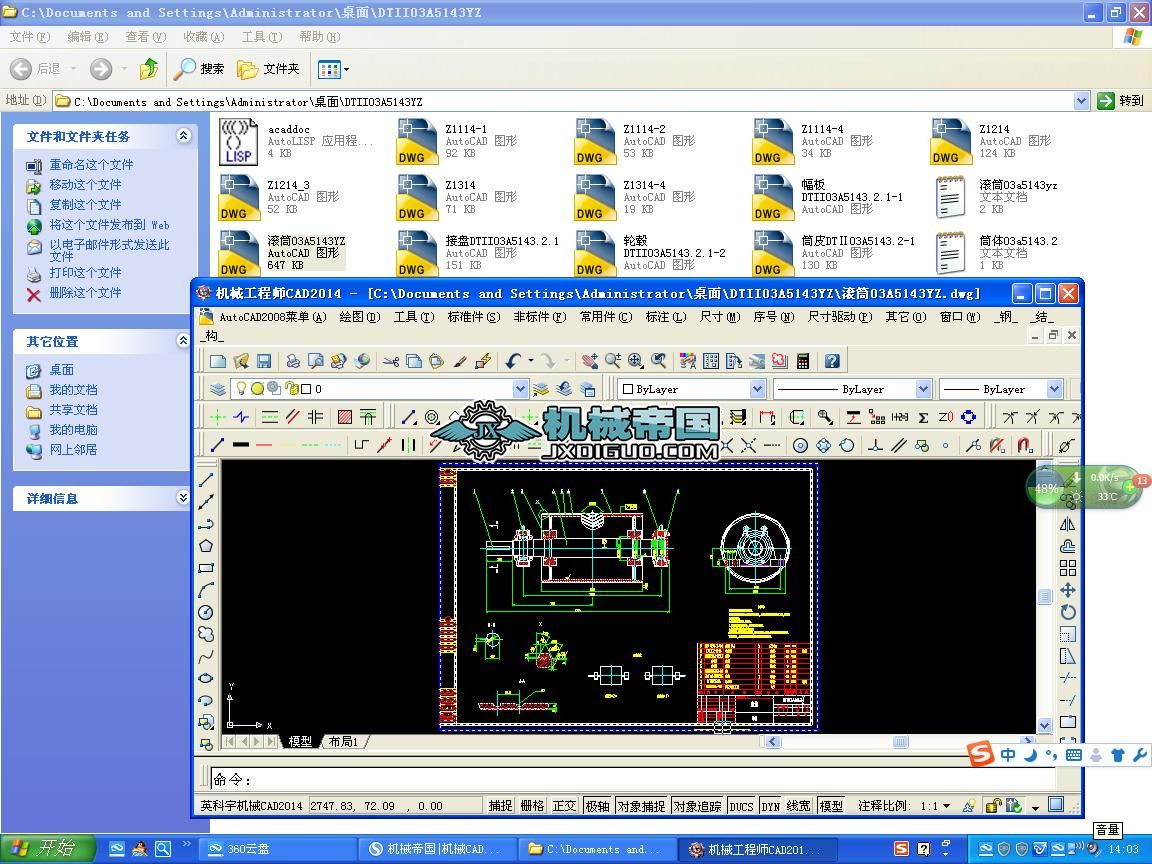
Task: Click the New drawing icon in CAD toolbar
Action: click(x=217, y=361)
